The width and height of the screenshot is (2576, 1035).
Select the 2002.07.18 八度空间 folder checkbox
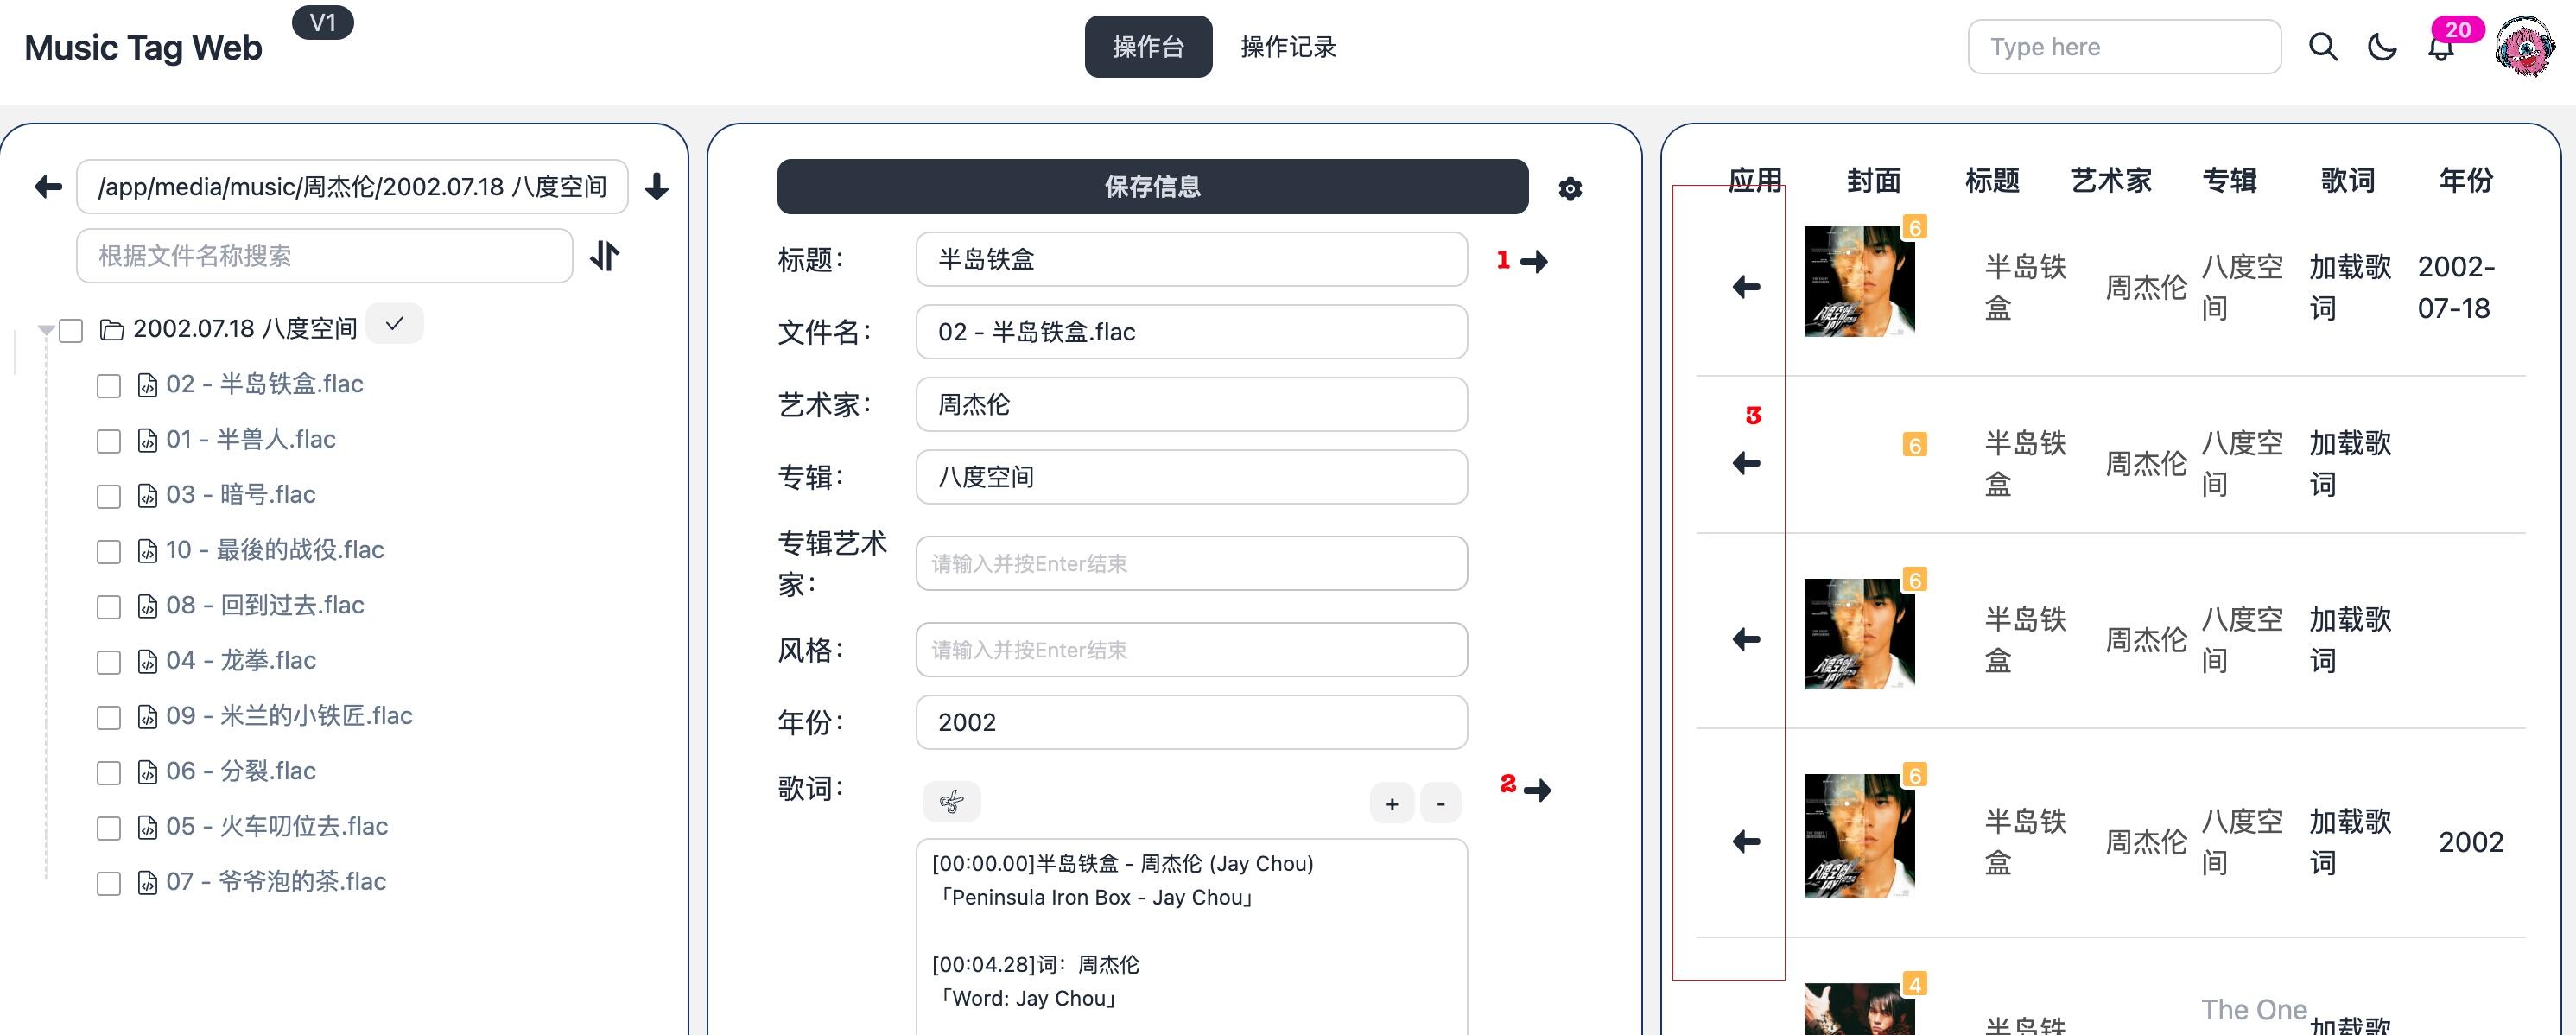(71, 330)
